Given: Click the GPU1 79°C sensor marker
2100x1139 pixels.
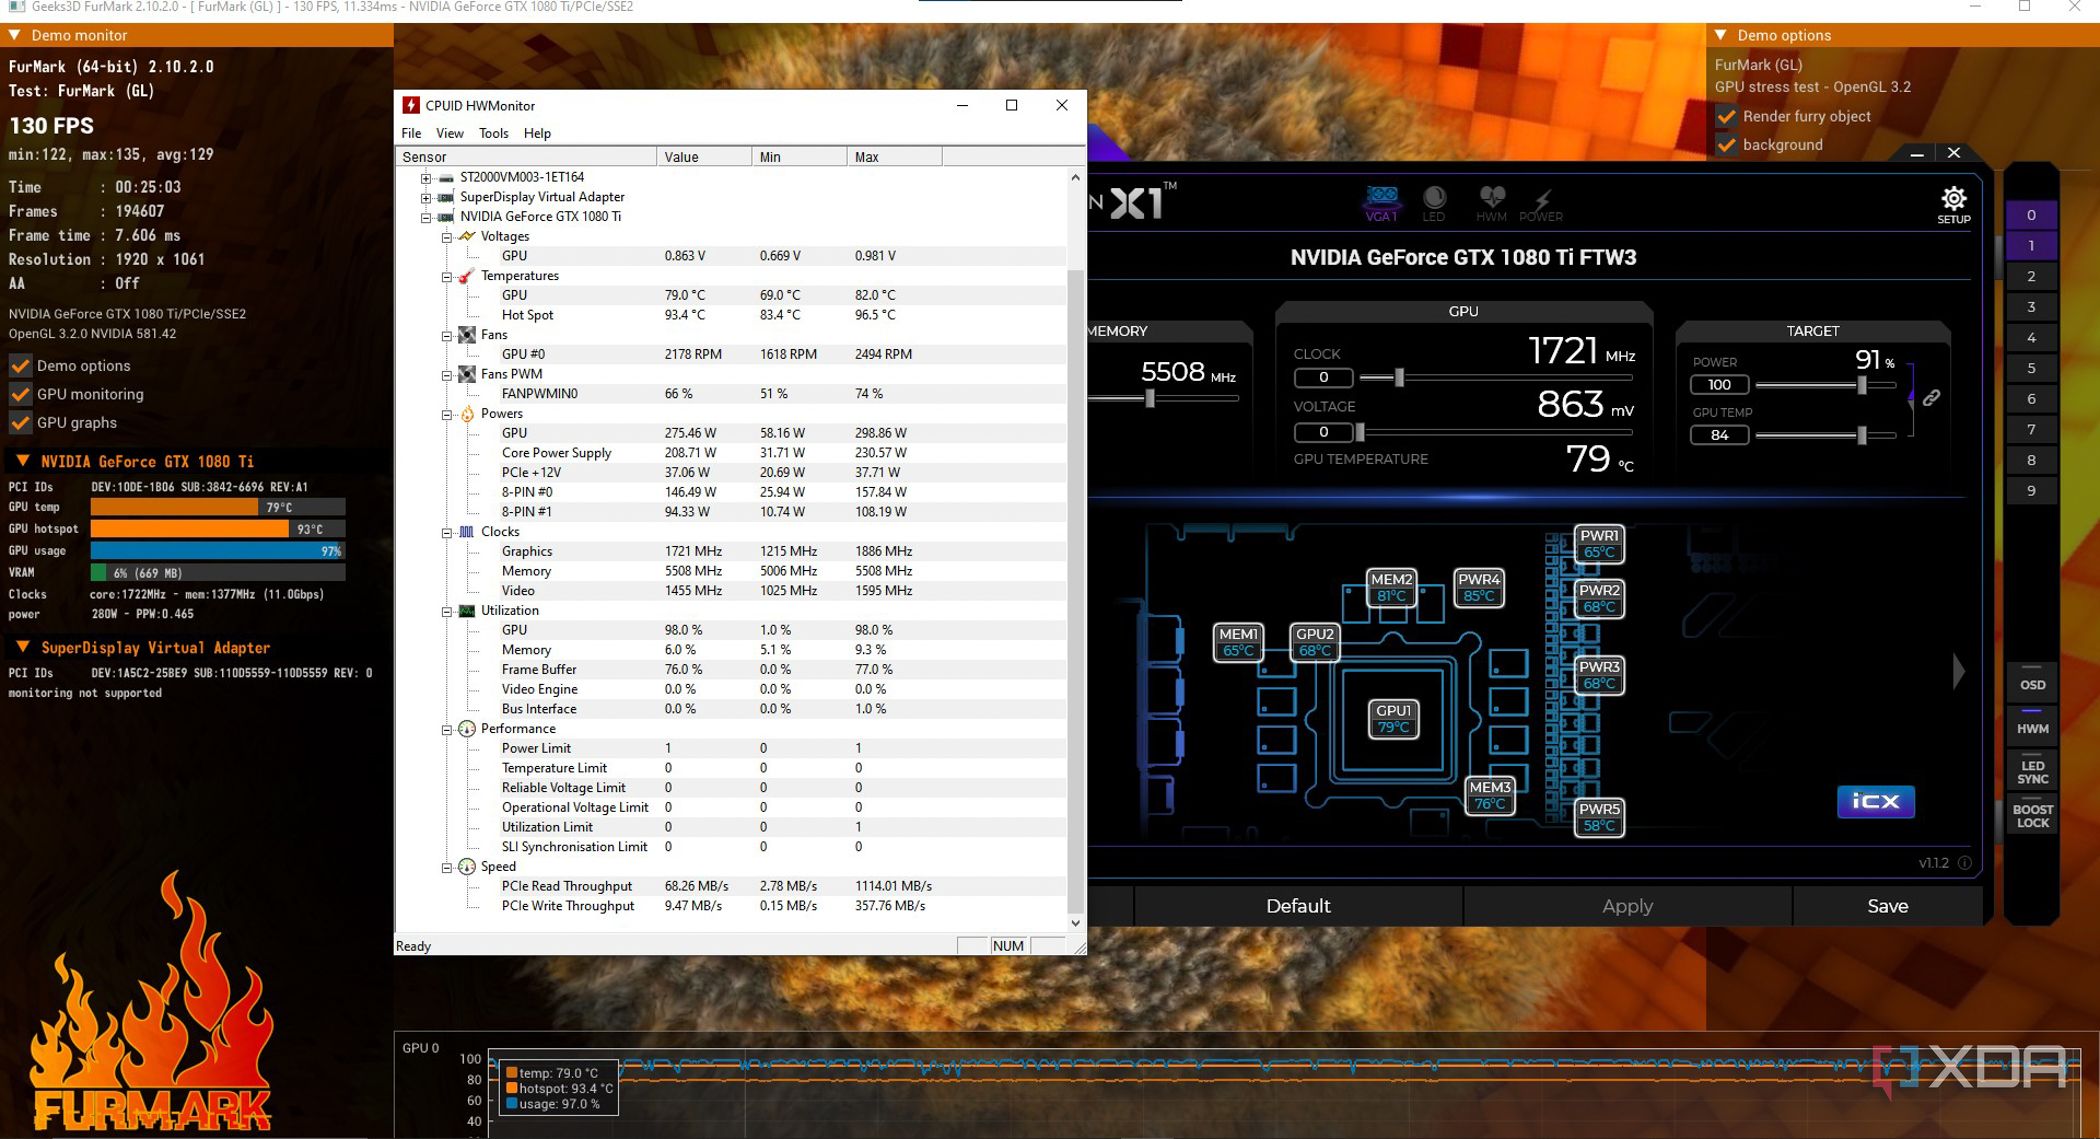Looking at the screenshot, I should 1393,718.
